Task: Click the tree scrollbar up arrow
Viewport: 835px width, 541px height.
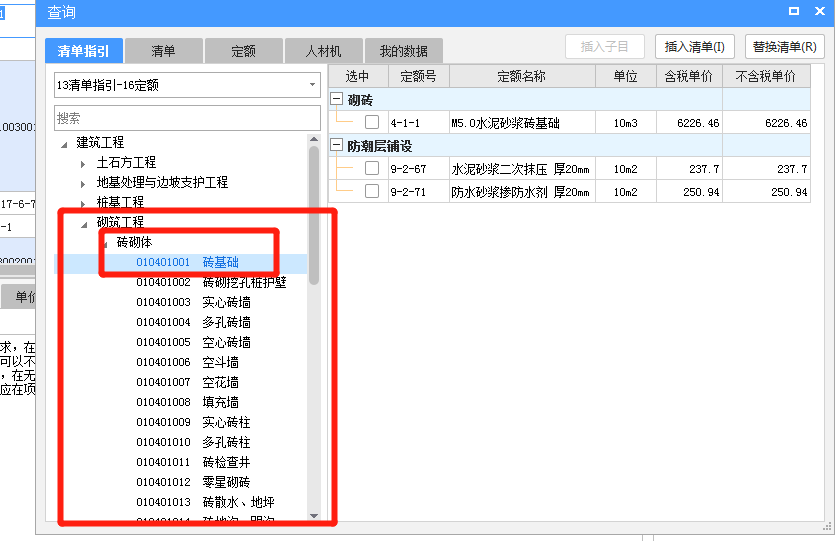Action: point(314,140)
